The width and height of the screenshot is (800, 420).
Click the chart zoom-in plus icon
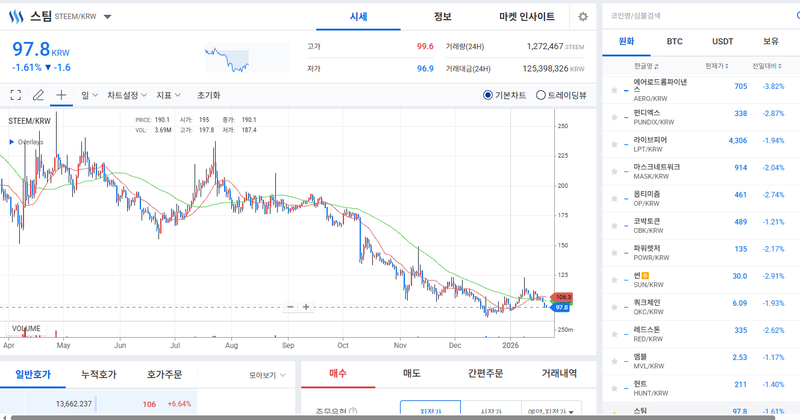(x=306, y=307)
